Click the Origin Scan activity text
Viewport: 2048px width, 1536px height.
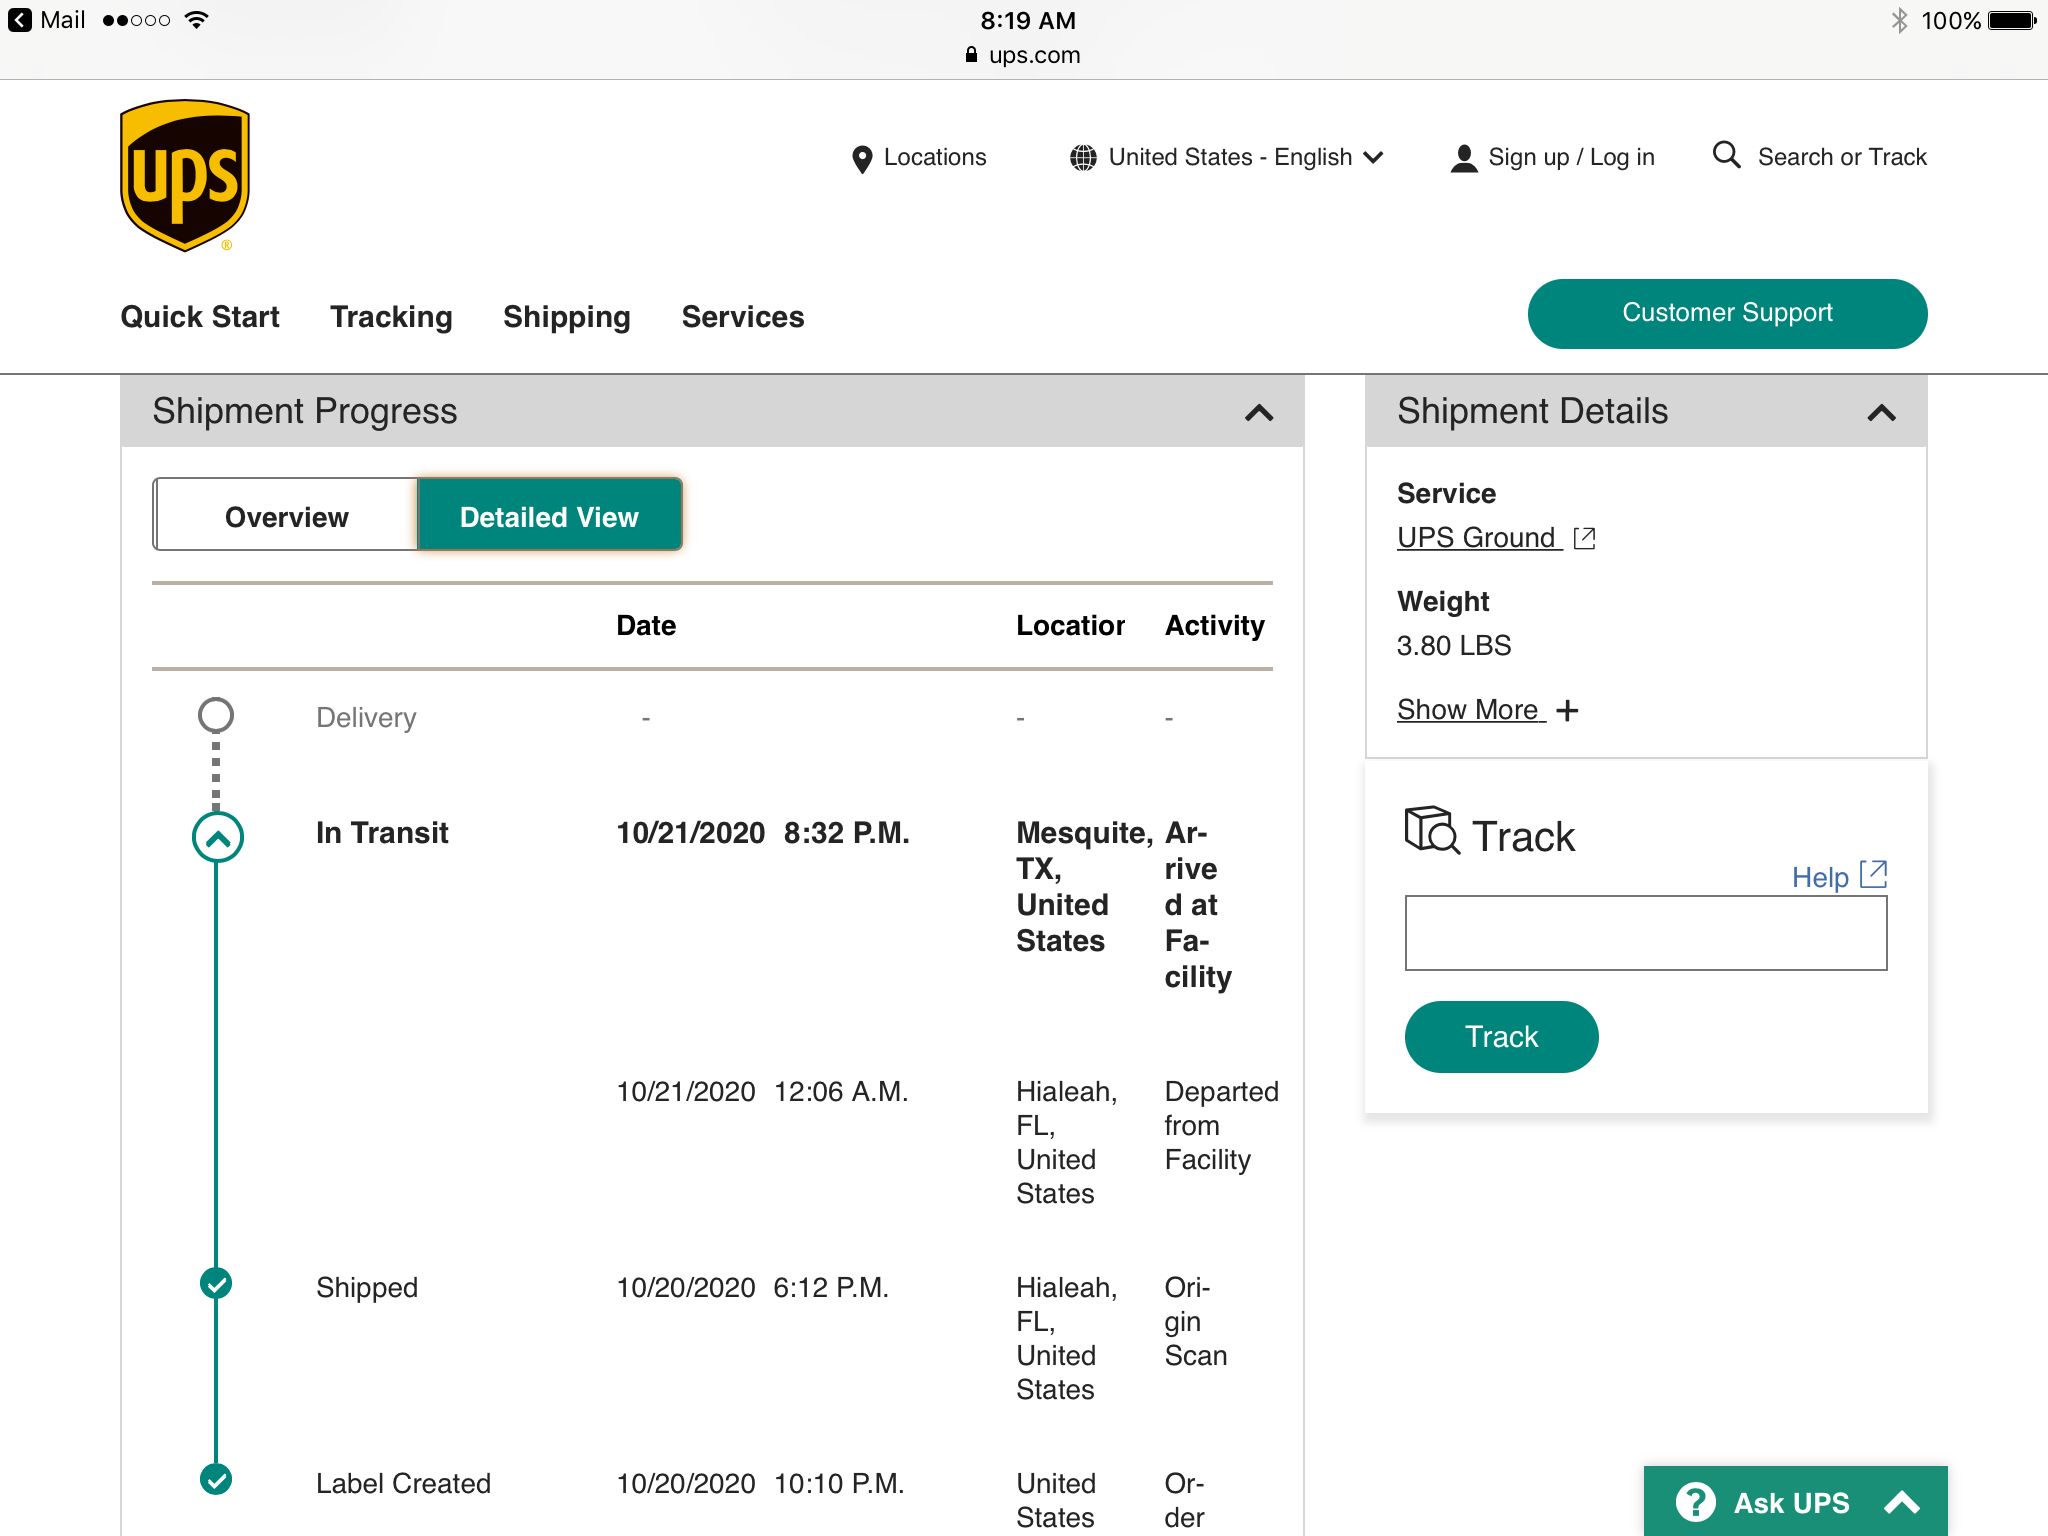[x=1195, y=1321]
